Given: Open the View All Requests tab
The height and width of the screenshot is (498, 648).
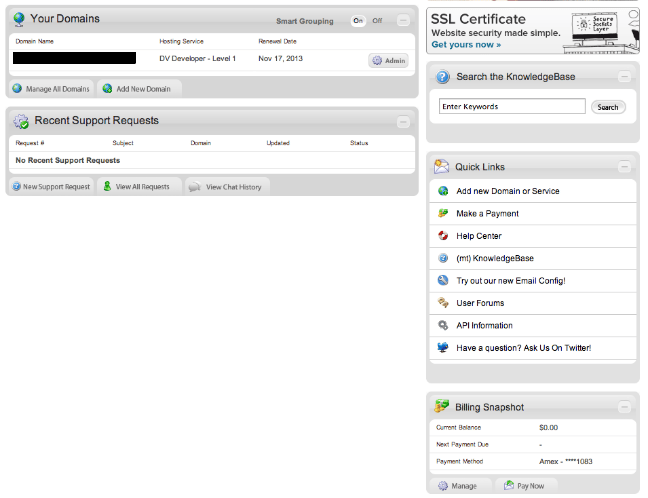Looking at the screenshot, I should [x=139, y=187].
